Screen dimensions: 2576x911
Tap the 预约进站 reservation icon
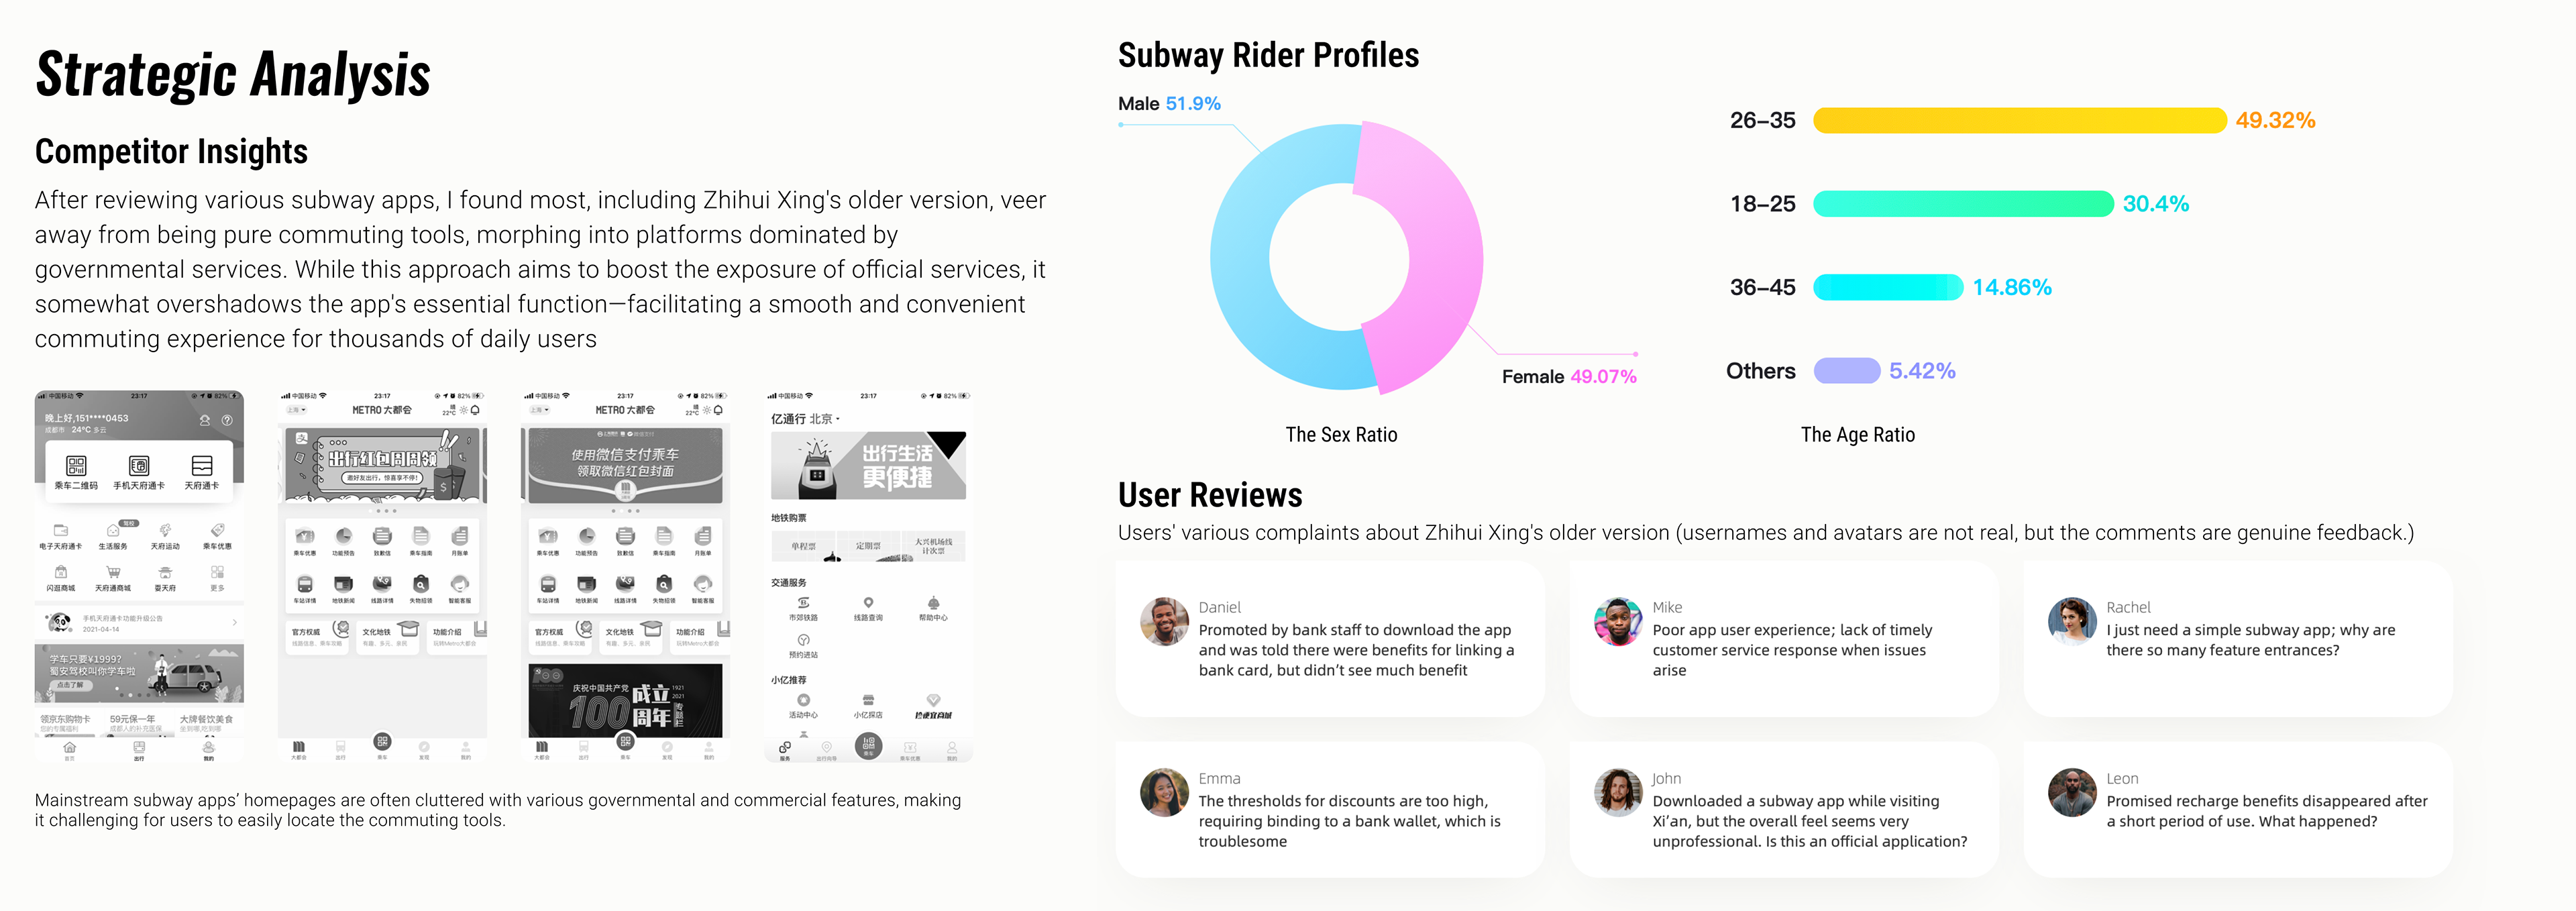pos(803,640)
